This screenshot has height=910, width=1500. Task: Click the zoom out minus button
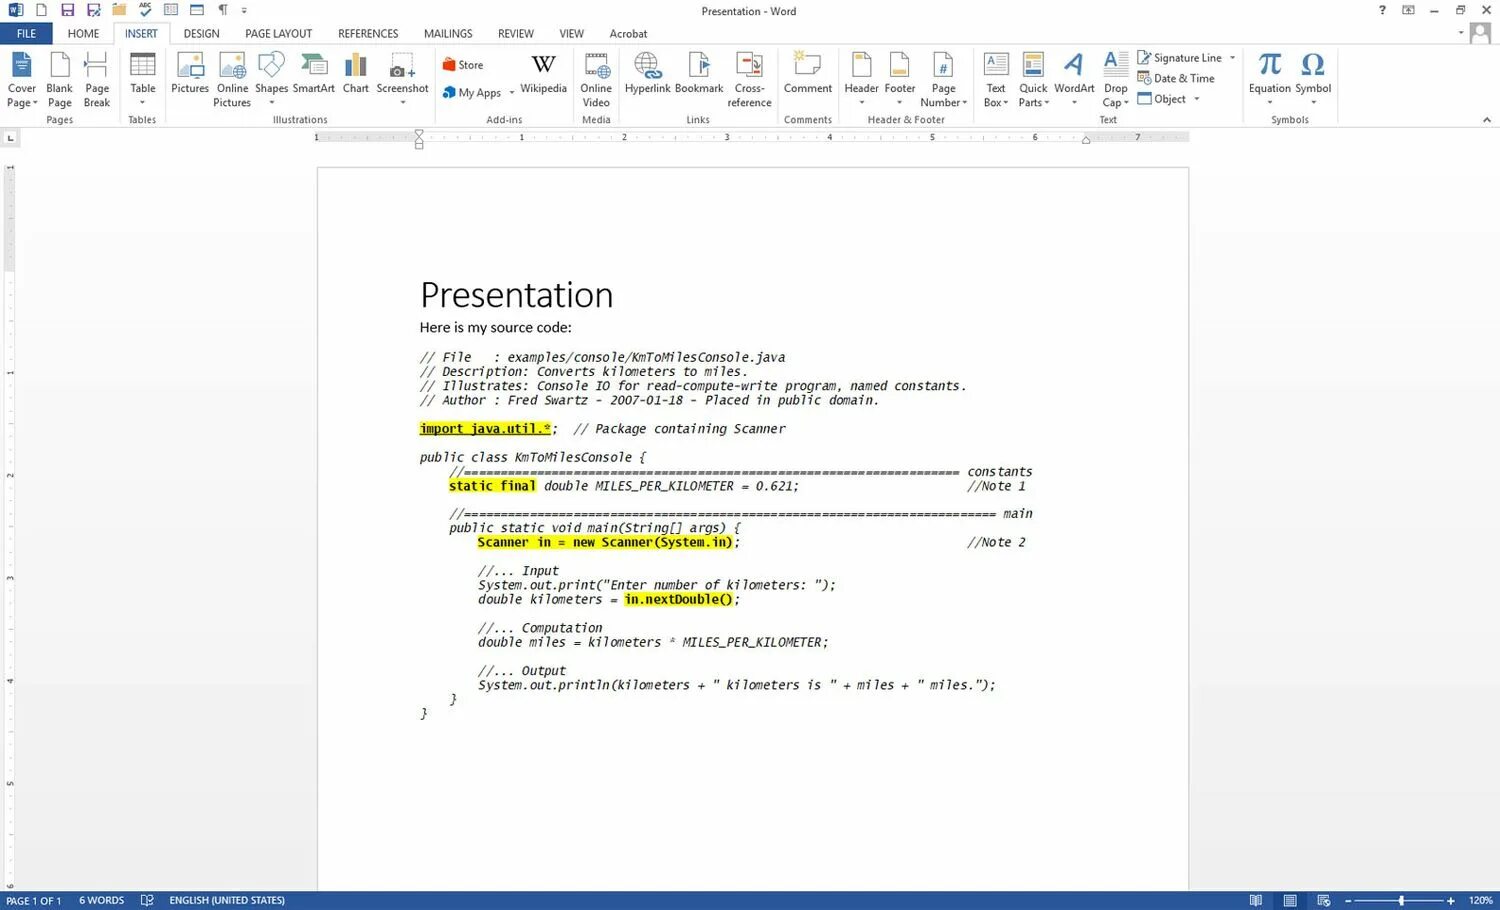1348,901
